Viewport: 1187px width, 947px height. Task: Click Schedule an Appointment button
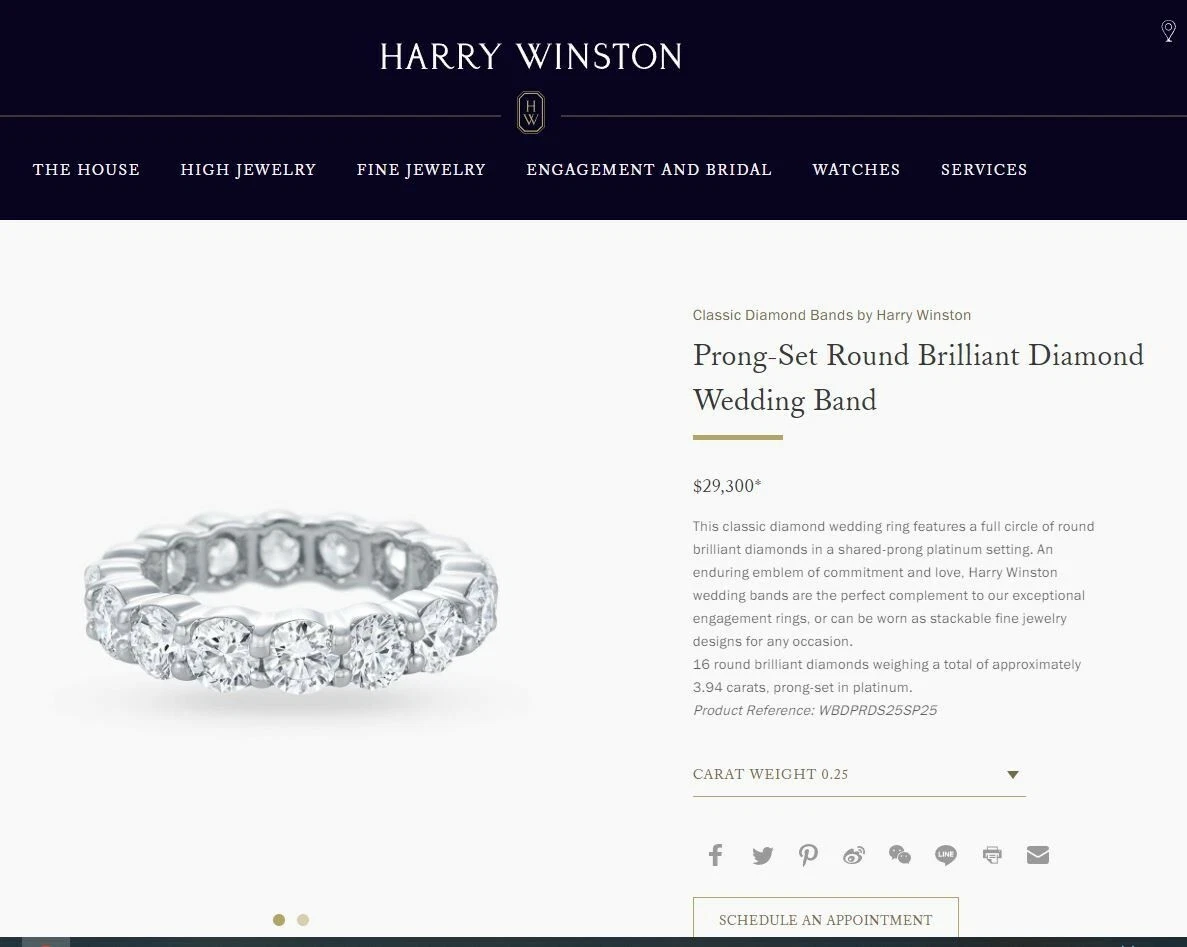[826, 919]
